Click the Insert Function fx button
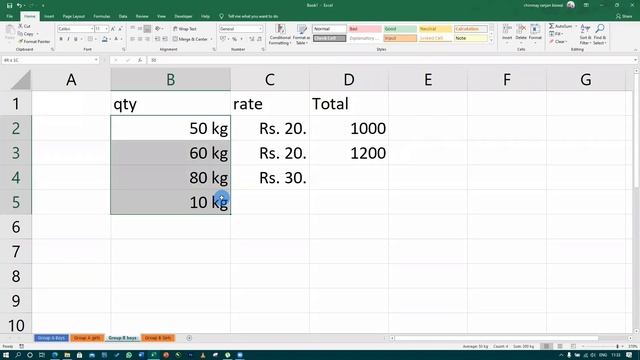This screenshot has width=640, height=360. click(x=140, y=60)
